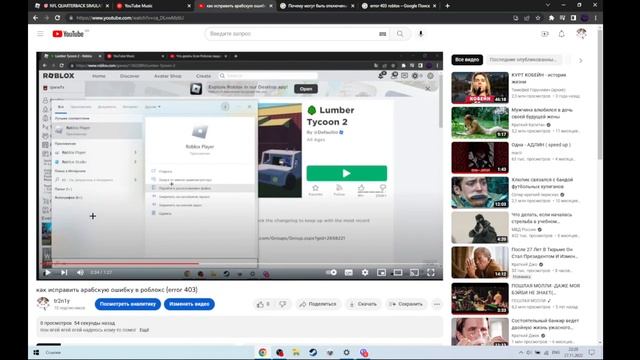Open the tr2n1y channel avatar

[x=43, y=304]
